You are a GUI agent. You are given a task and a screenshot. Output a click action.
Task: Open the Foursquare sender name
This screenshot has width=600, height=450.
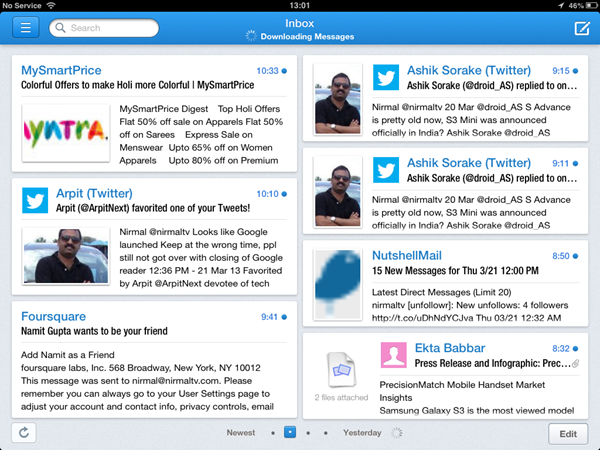pos(54,316)
